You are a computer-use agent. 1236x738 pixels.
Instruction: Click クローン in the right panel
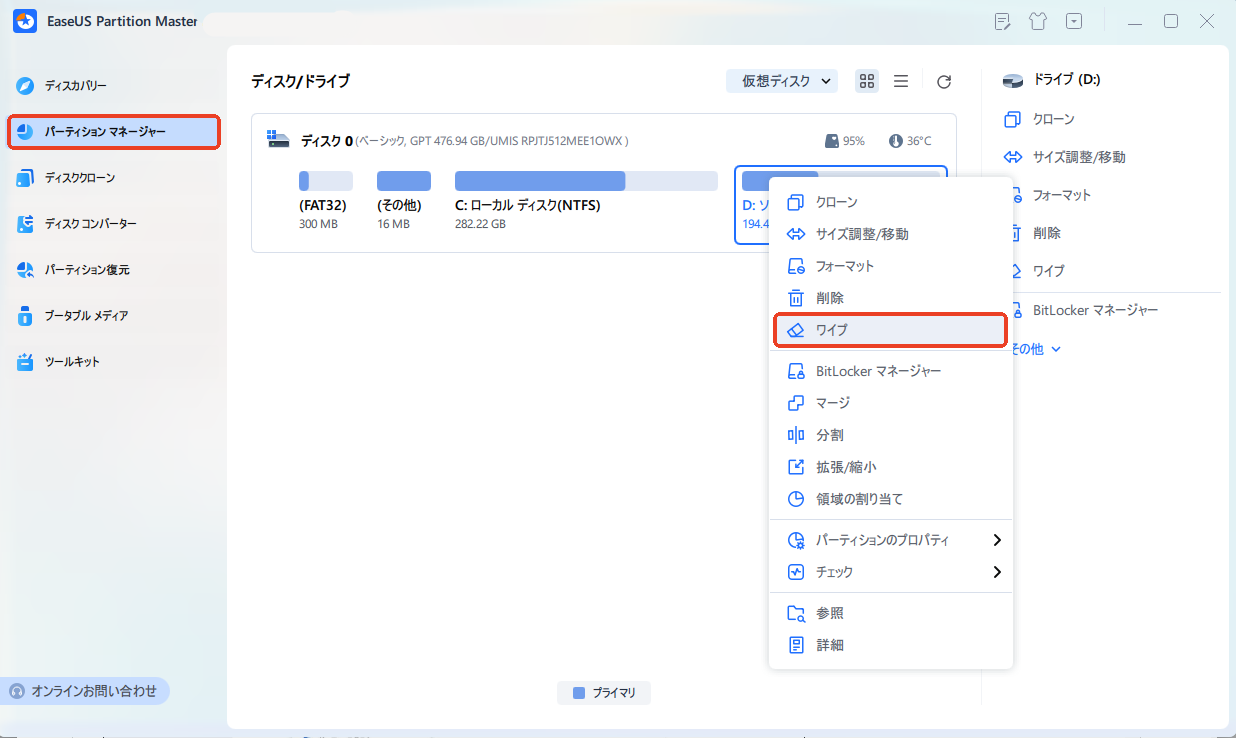pos(1053,119)
